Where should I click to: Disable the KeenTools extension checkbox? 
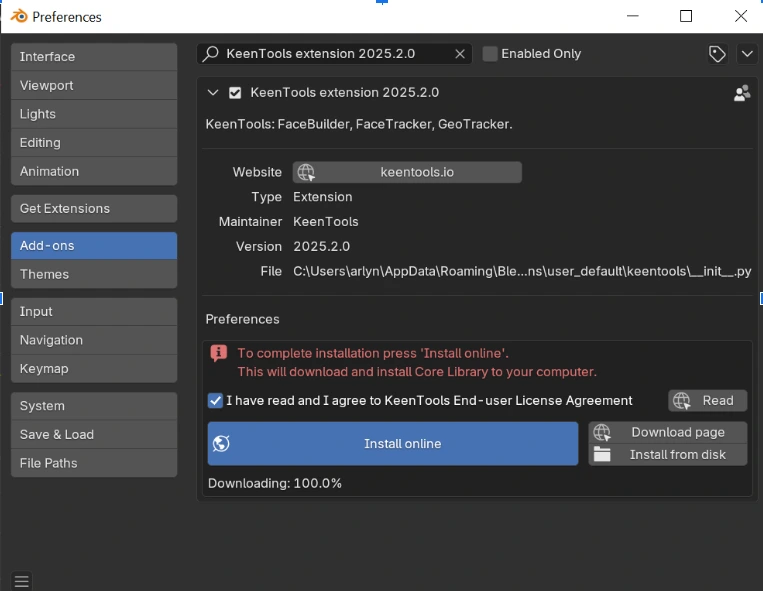pyautogui.click(x=235, y=93)
